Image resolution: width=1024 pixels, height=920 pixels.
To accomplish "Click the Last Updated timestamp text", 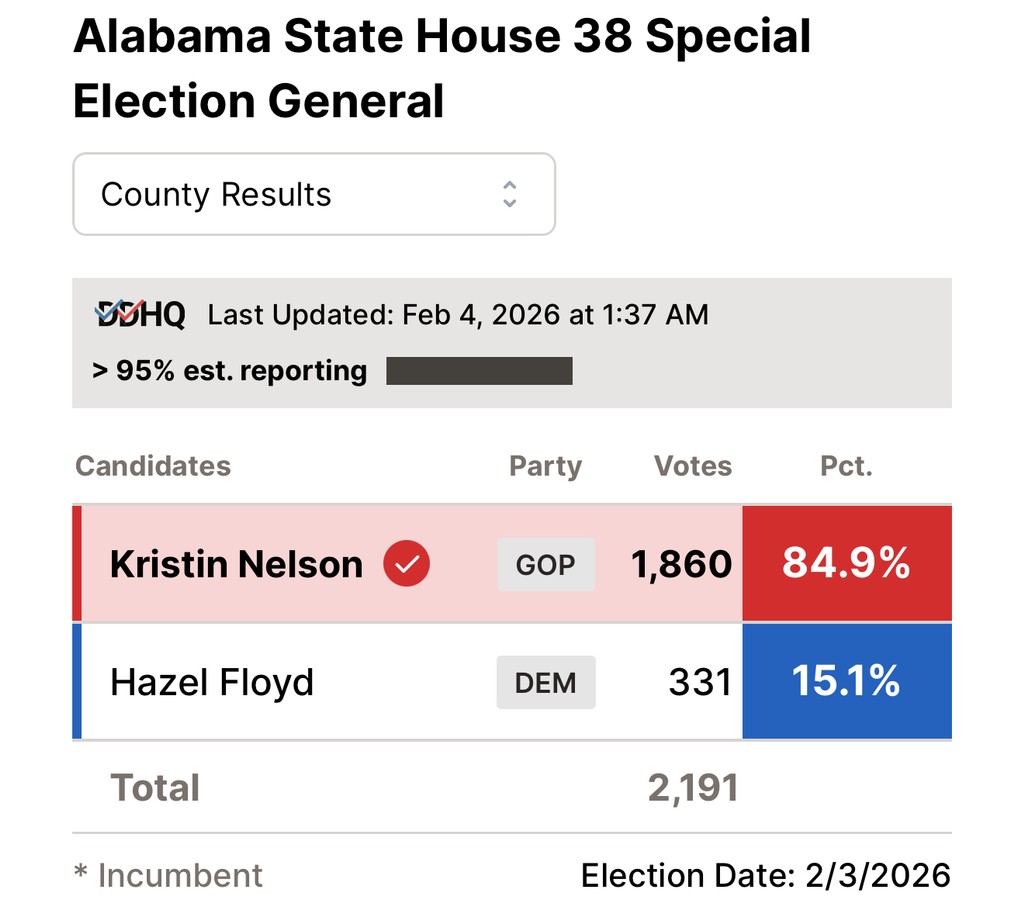I will [x=458, y=315].
